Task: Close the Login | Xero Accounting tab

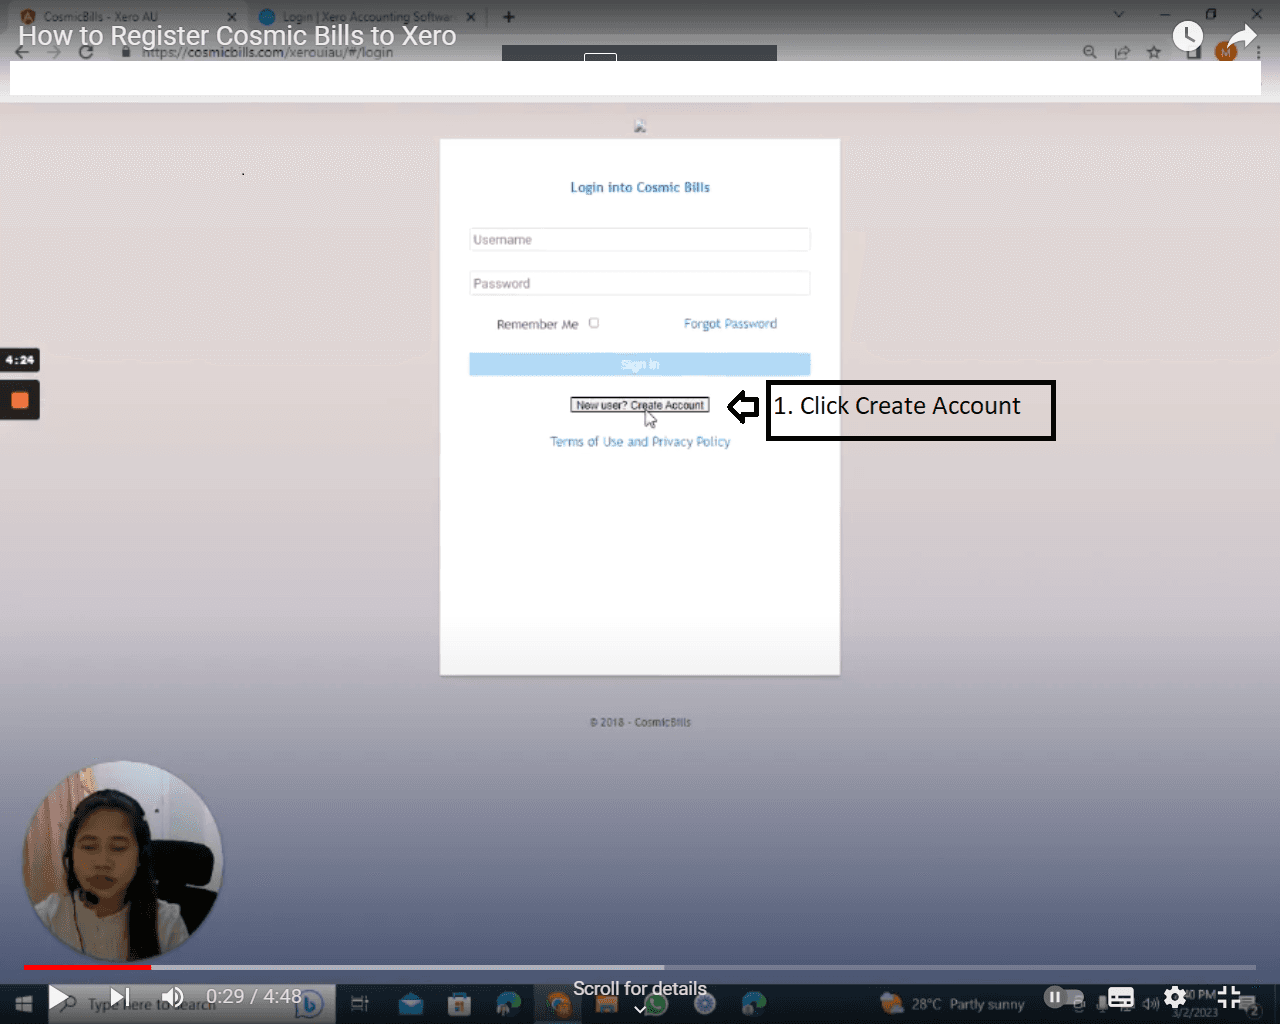Action: [x=471, y=17]
